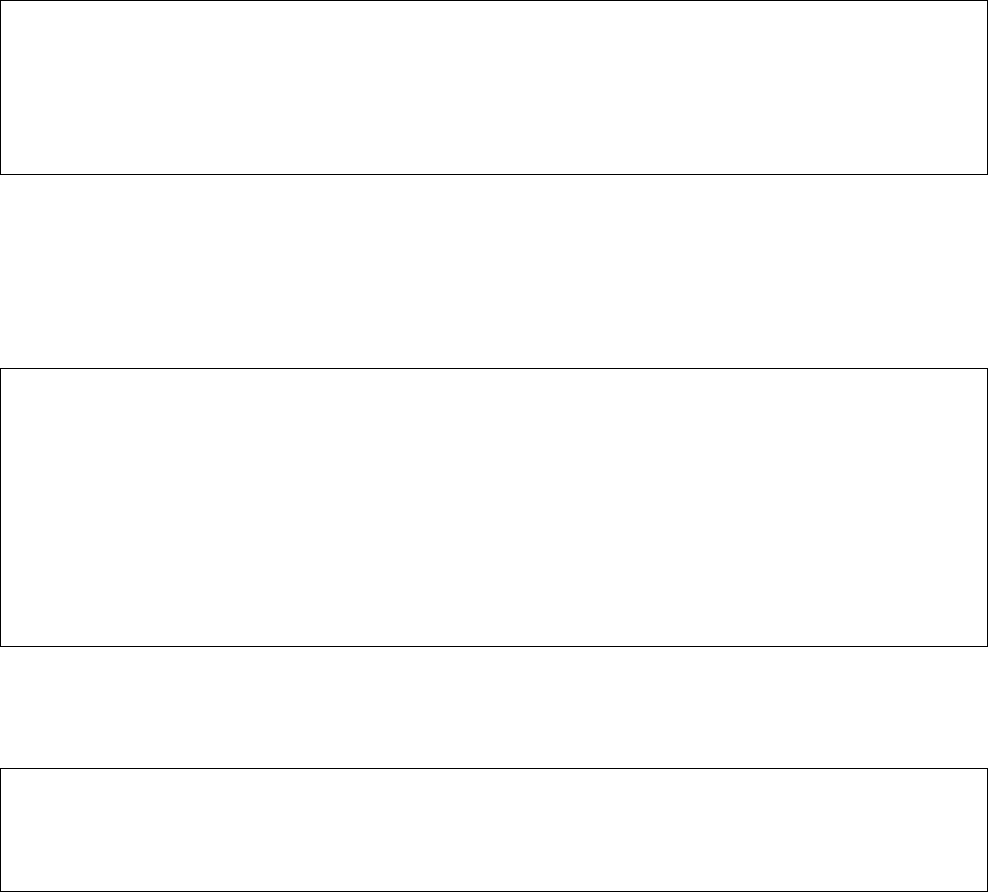Place cursor in the center blank frame
This screenshot has height=892, width=988.
pos(494,507)
